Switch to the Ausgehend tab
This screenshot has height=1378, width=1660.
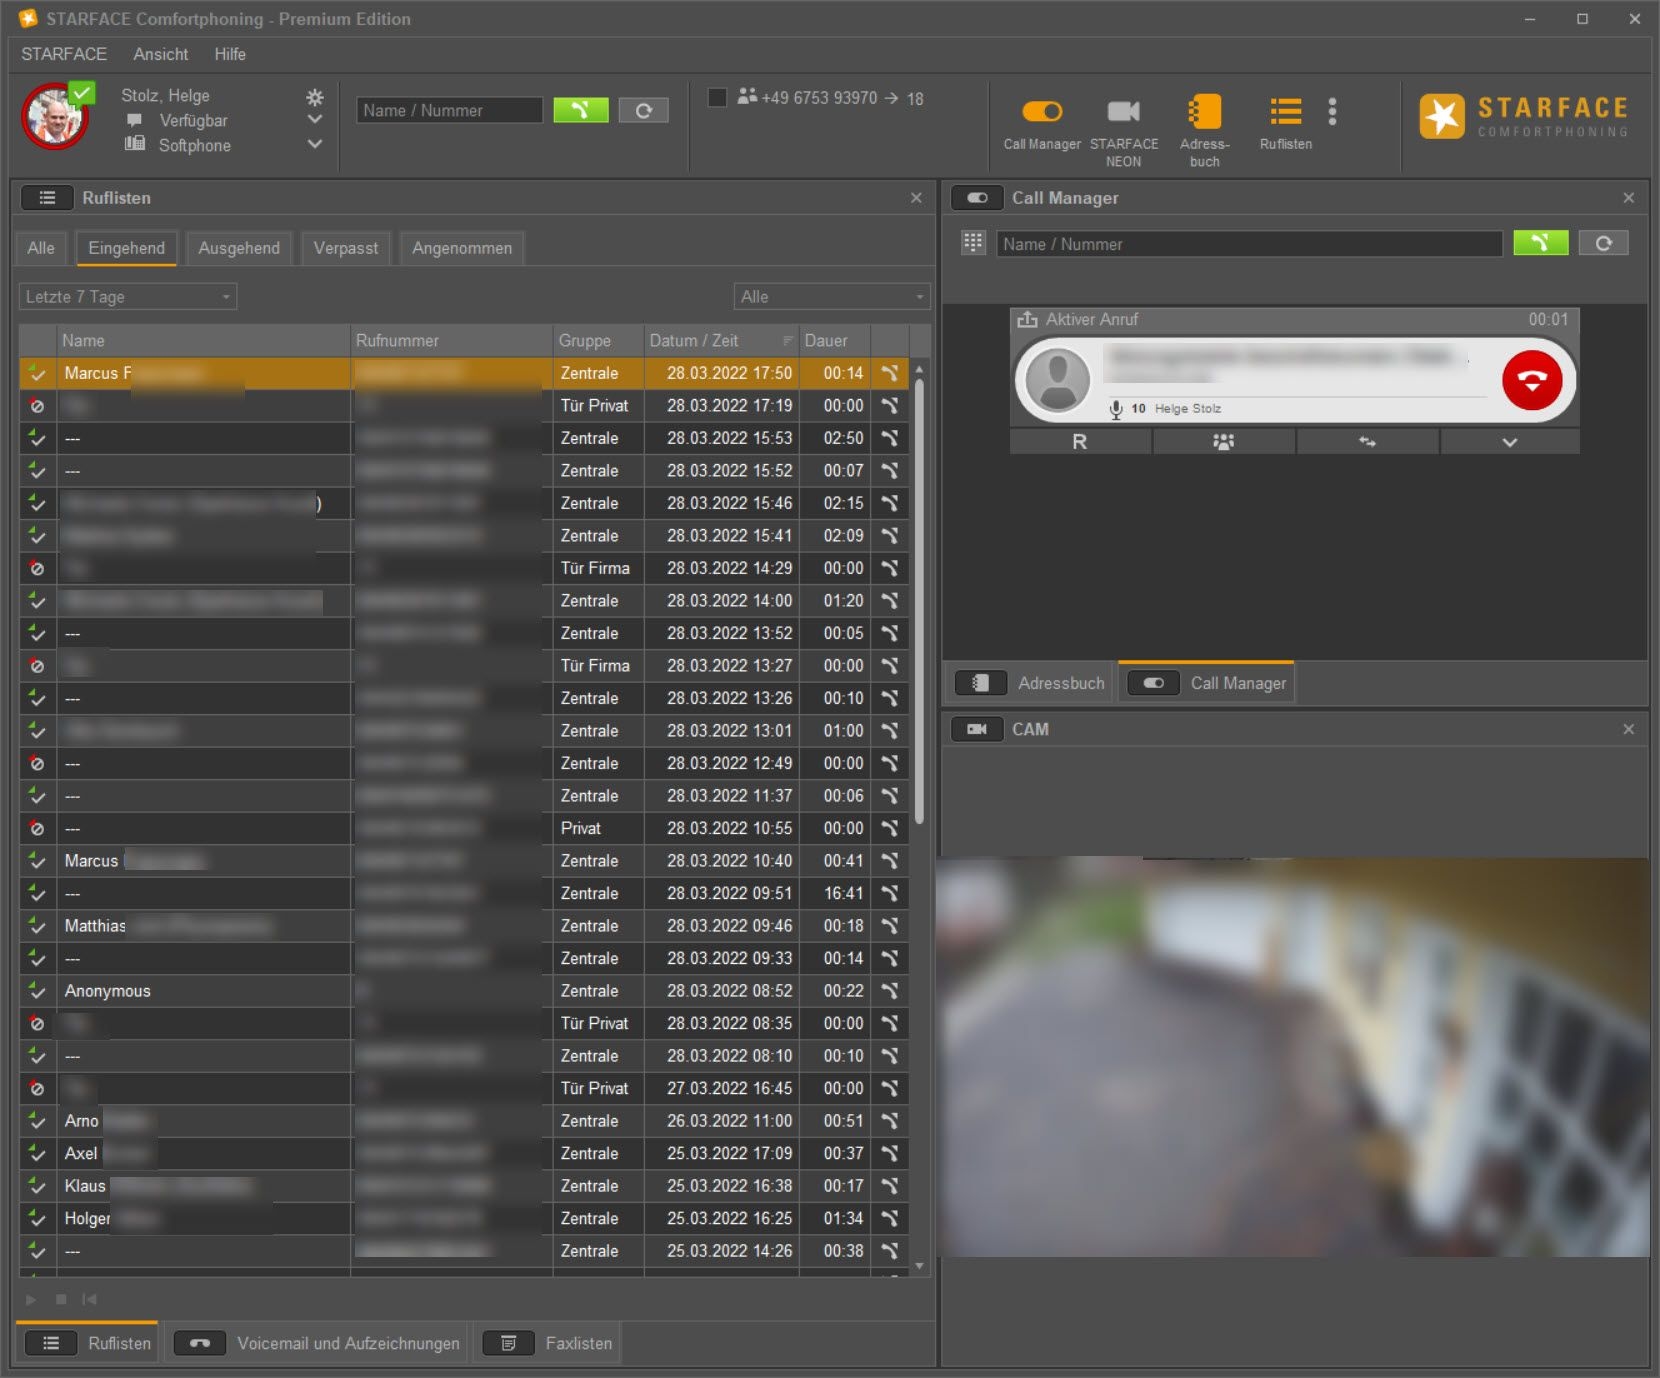pos(239,248)
